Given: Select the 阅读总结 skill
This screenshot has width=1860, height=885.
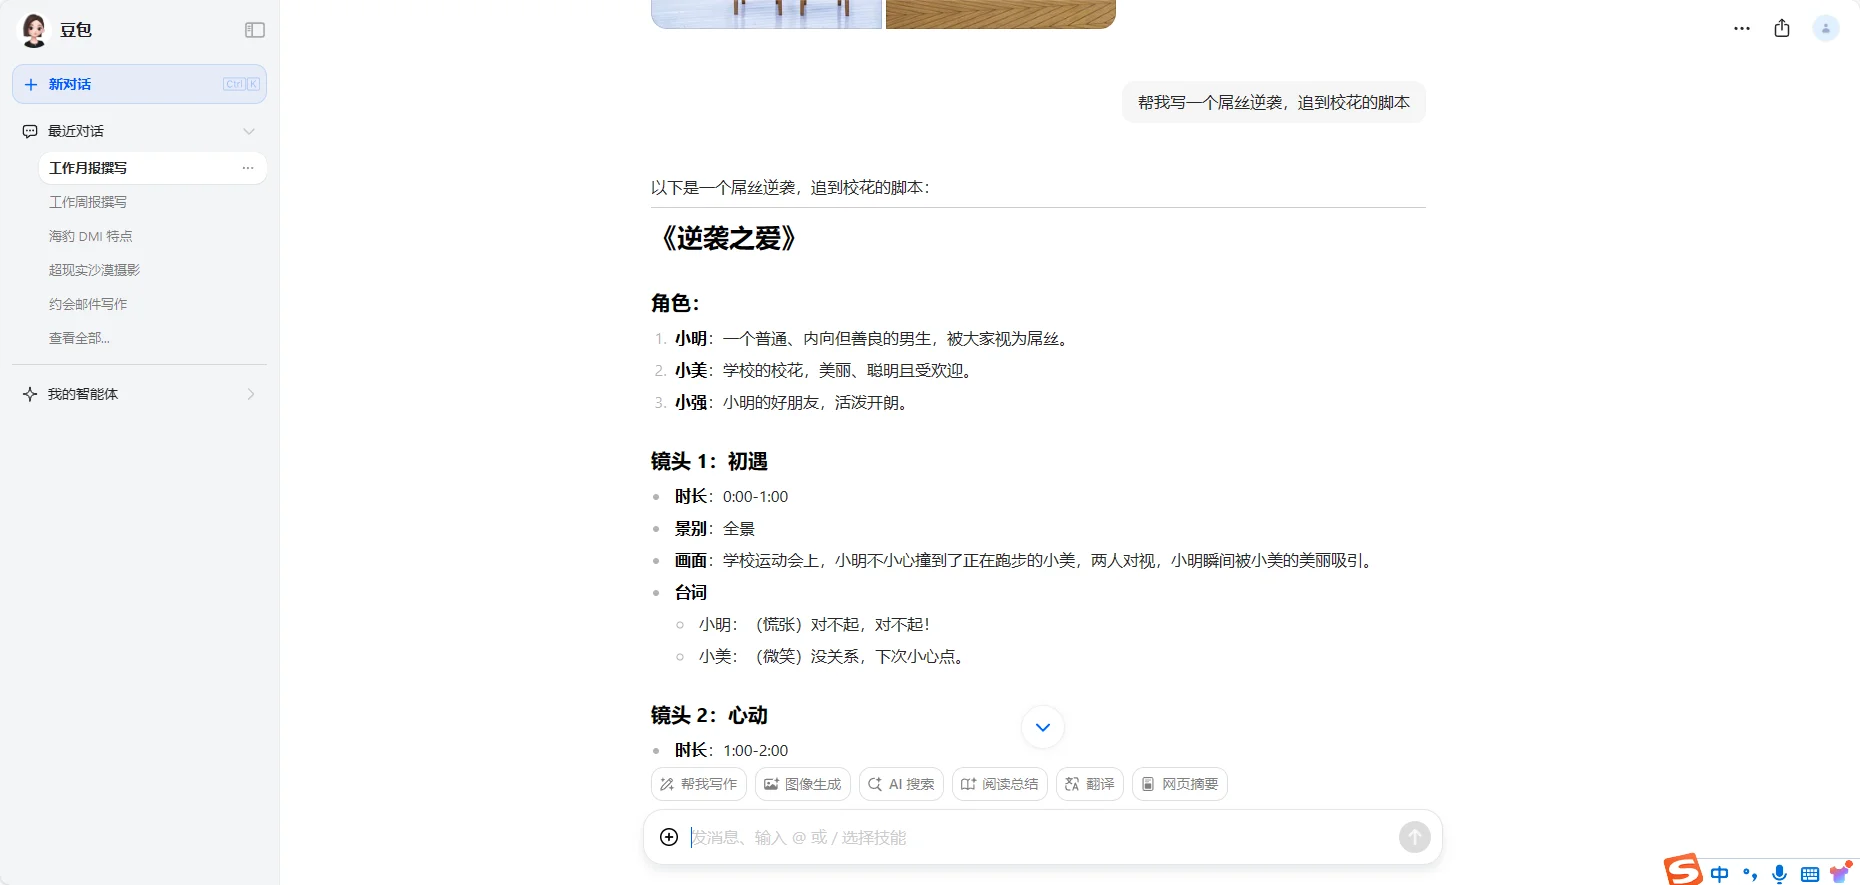Looking at the screenshot, I should point(1000,784).
